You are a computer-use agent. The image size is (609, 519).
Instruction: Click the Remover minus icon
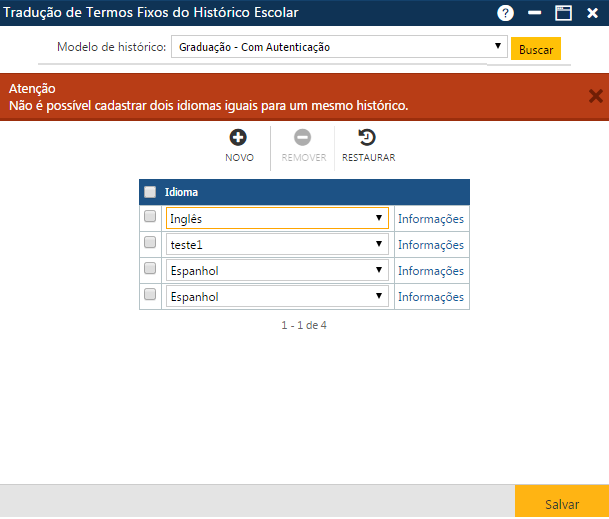click(302, 138)
